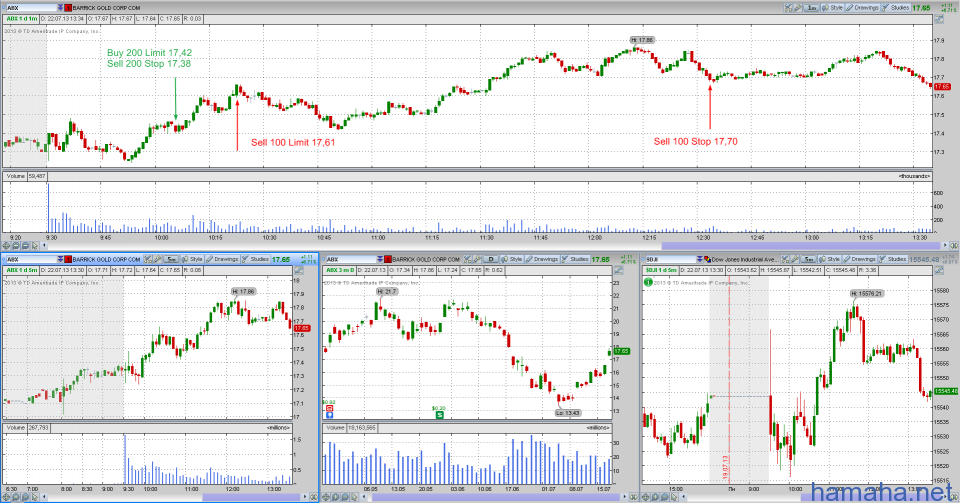Click wrench icon in bottom-left ABX chart toolbar
The image size is (960, 503).
click(x=157, y=259)
